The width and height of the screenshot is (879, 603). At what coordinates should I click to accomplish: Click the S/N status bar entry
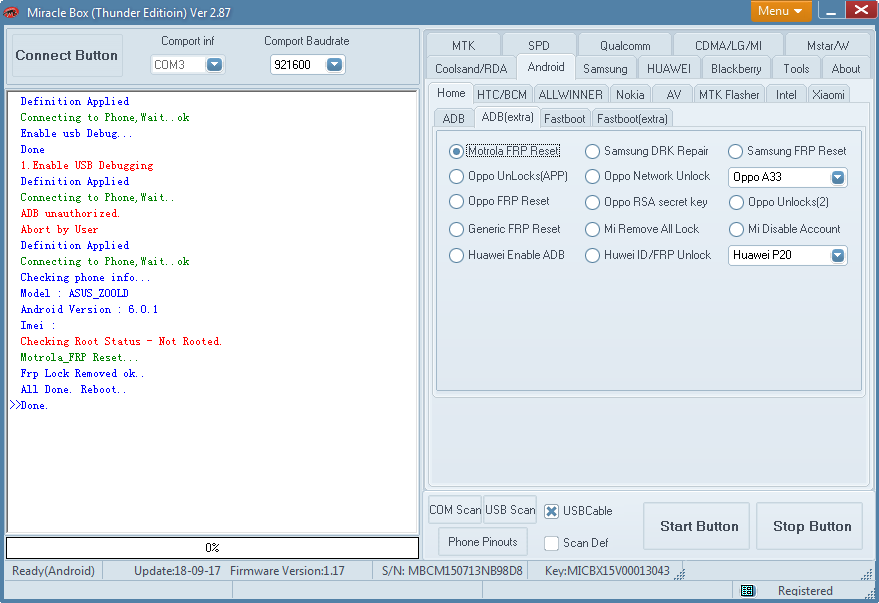point(452,571)
